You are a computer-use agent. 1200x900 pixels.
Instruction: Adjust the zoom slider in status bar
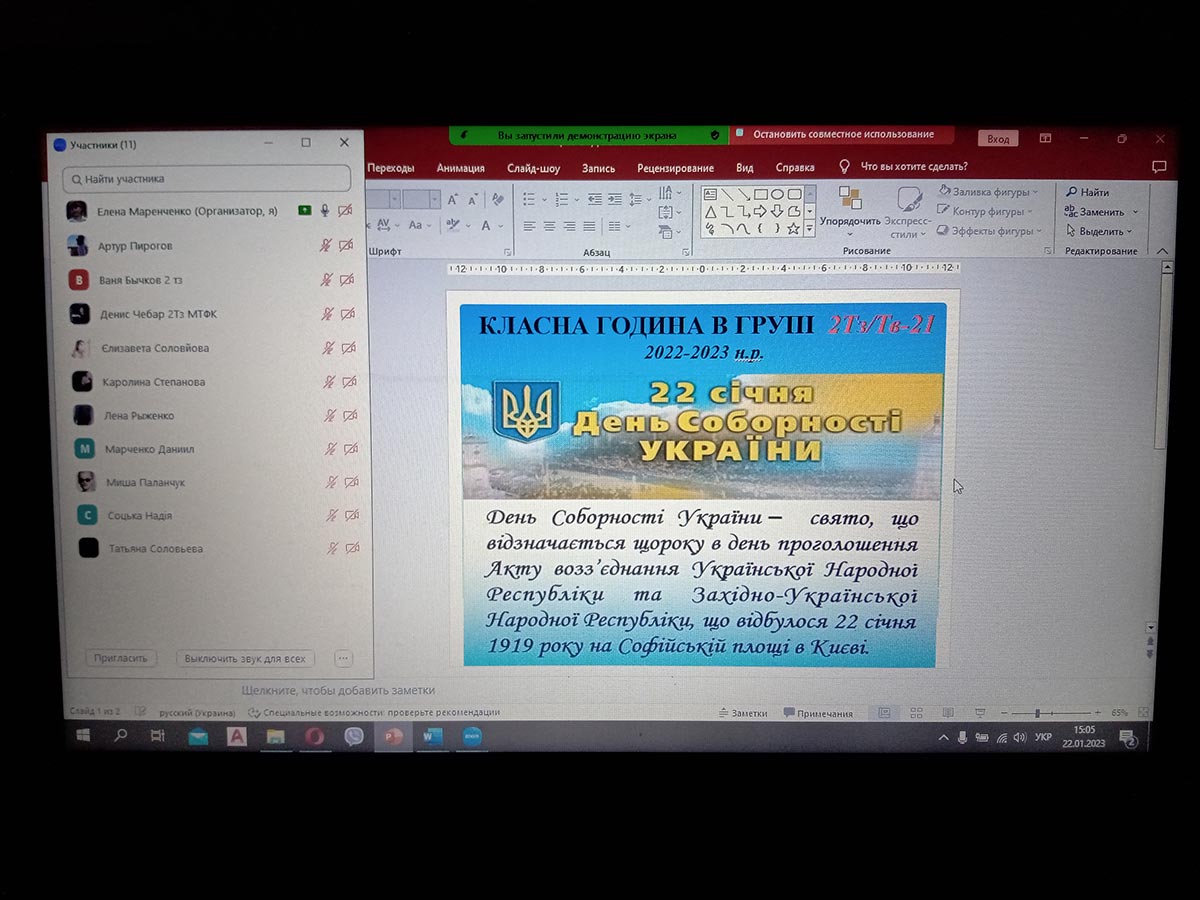[x=1037, y=713]
